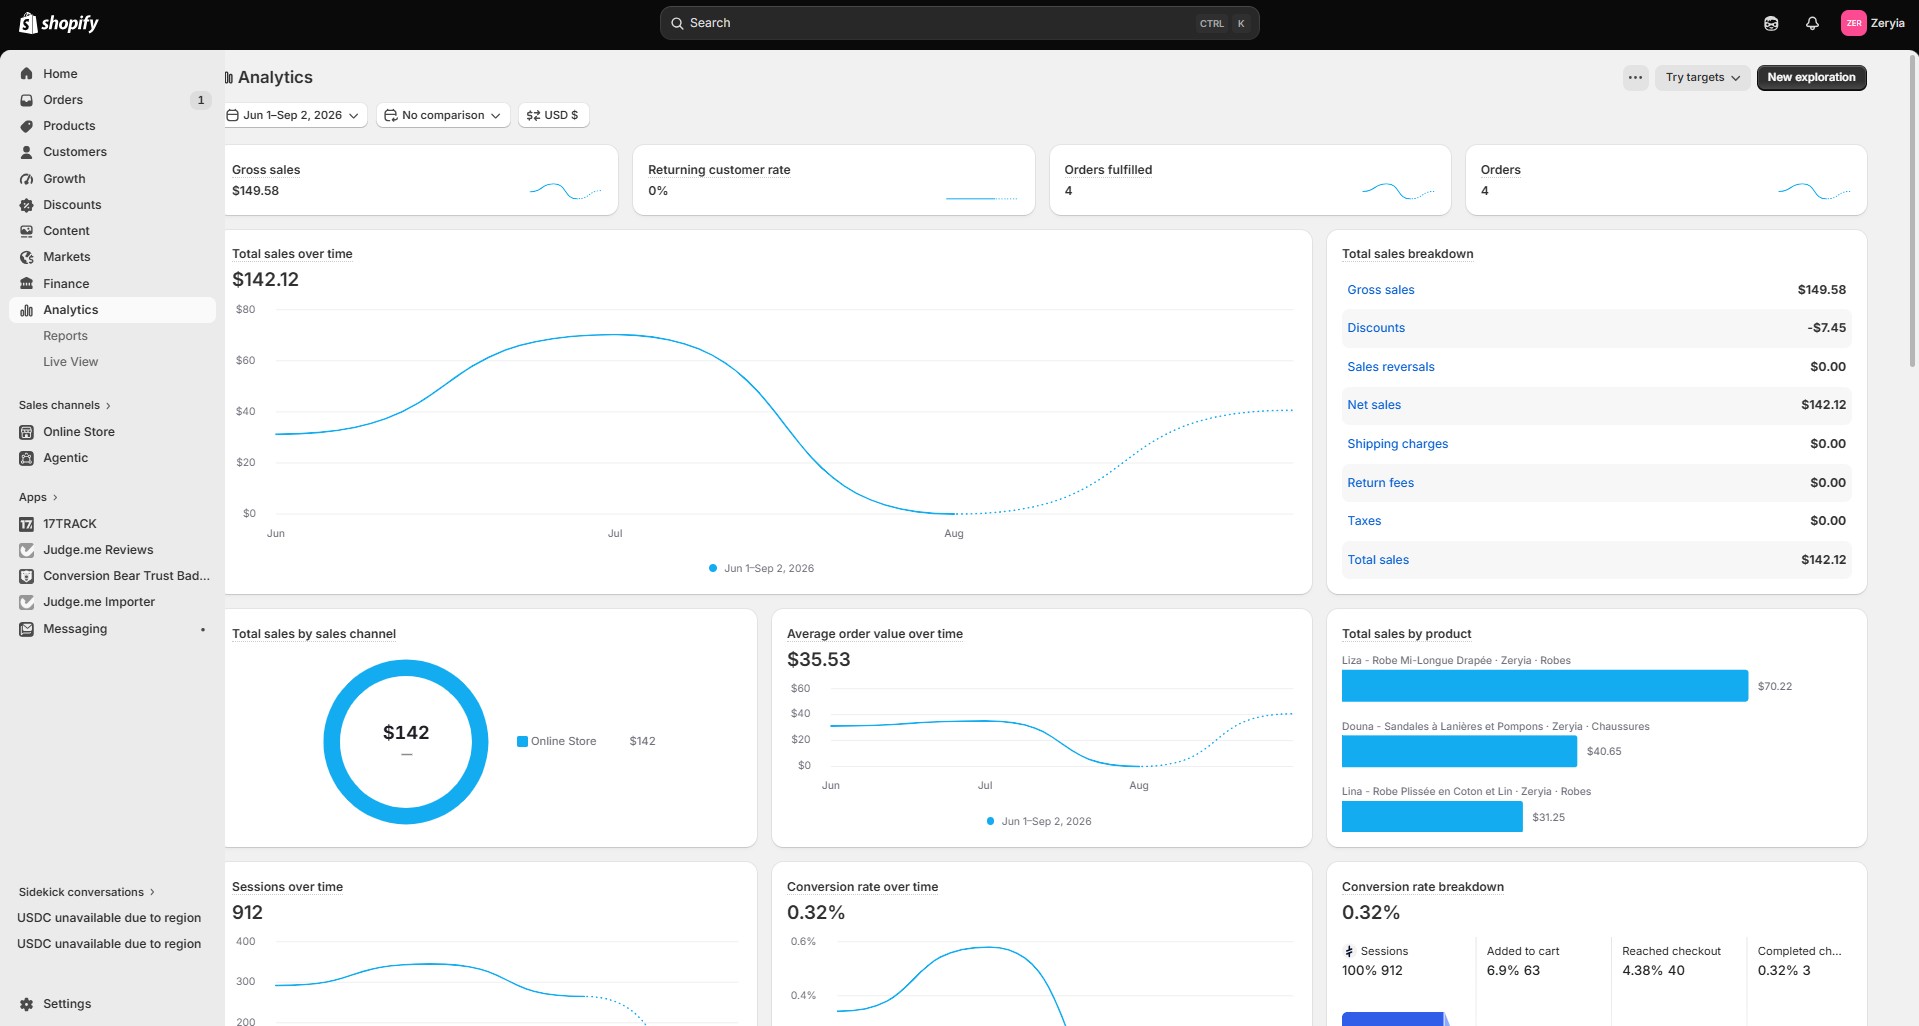Click the Sidekick assistant icon in top bar
The width and height of the screenshot is (1919, 1026).
(x=1771, y=23)
